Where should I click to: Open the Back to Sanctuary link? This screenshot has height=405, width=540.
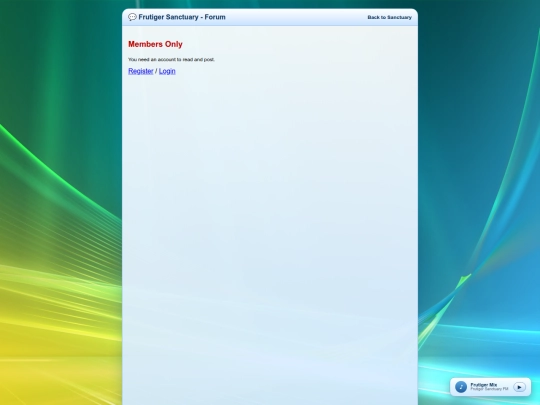tap(390, 17)
